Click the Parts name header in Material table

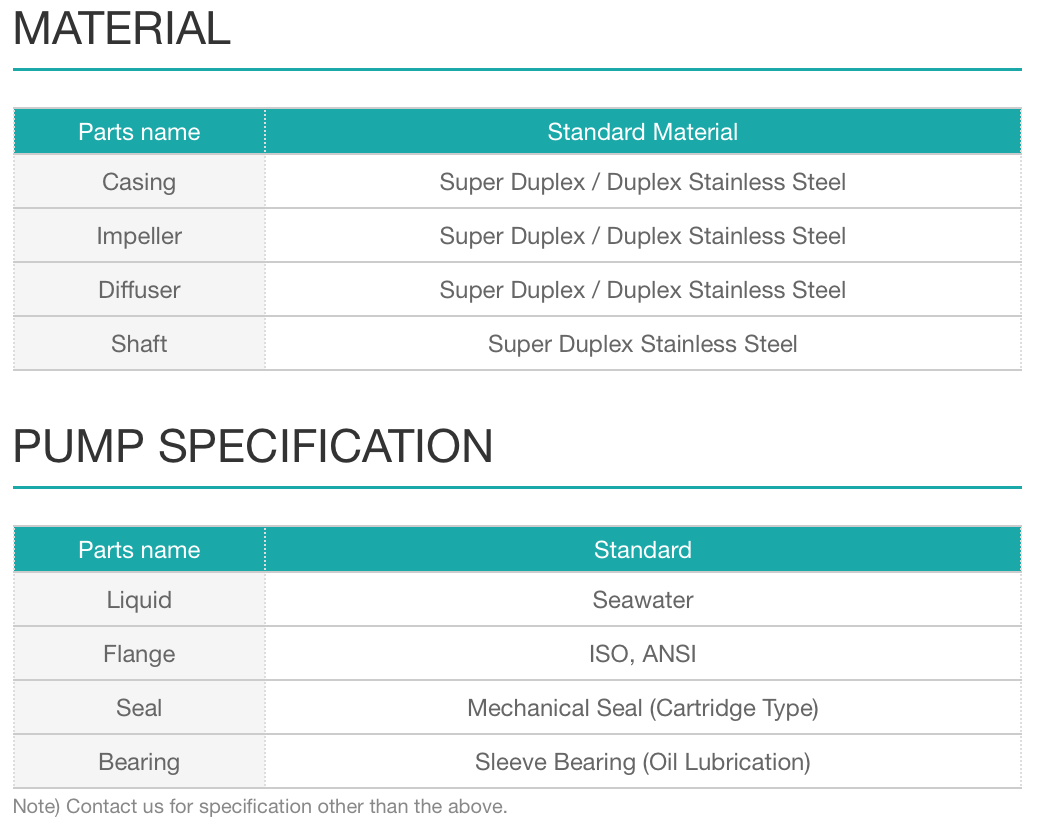[x=139, y=132]
